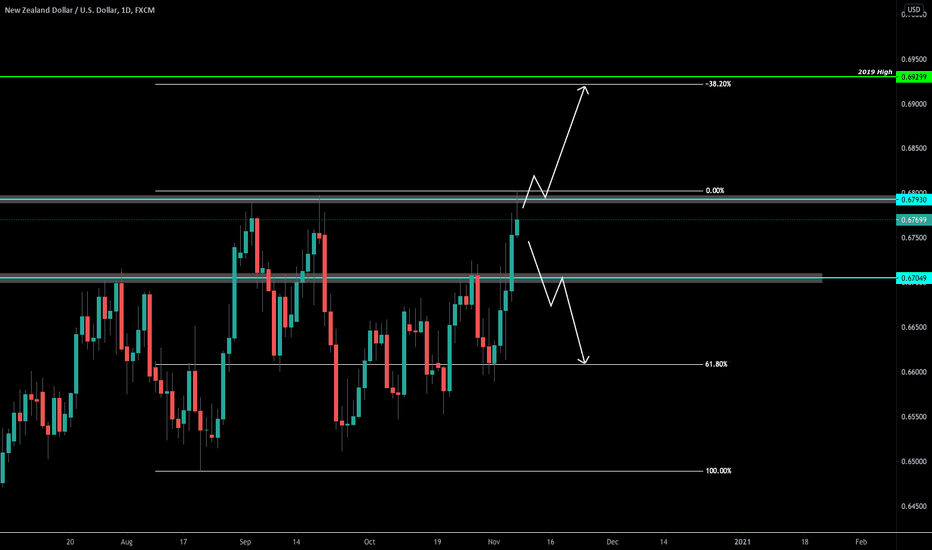Click the Nov label on the time axis

(493, 542)
